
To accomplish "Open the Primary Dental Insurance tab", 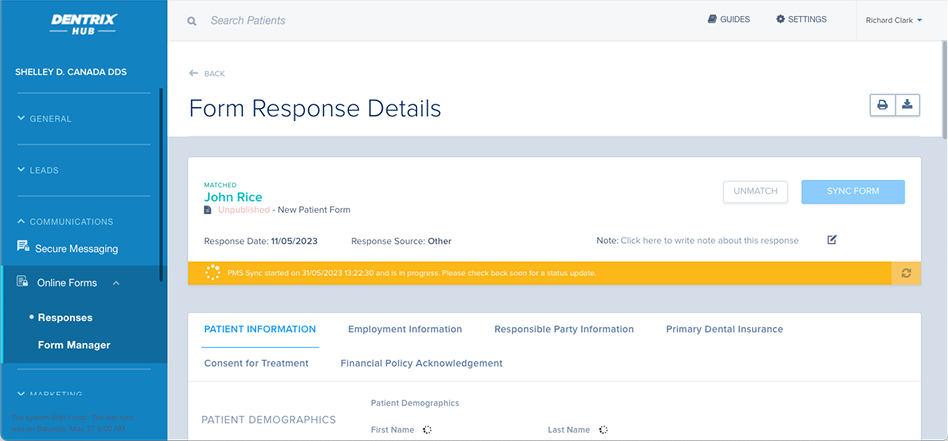I will coord(724,330).
